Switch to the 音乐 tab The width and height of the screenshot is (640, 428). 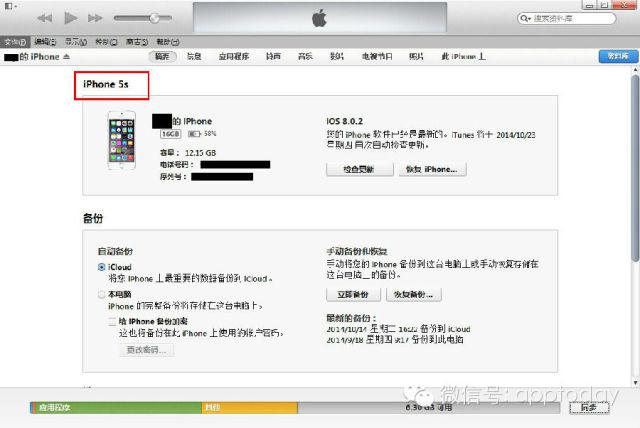(305, 57)
